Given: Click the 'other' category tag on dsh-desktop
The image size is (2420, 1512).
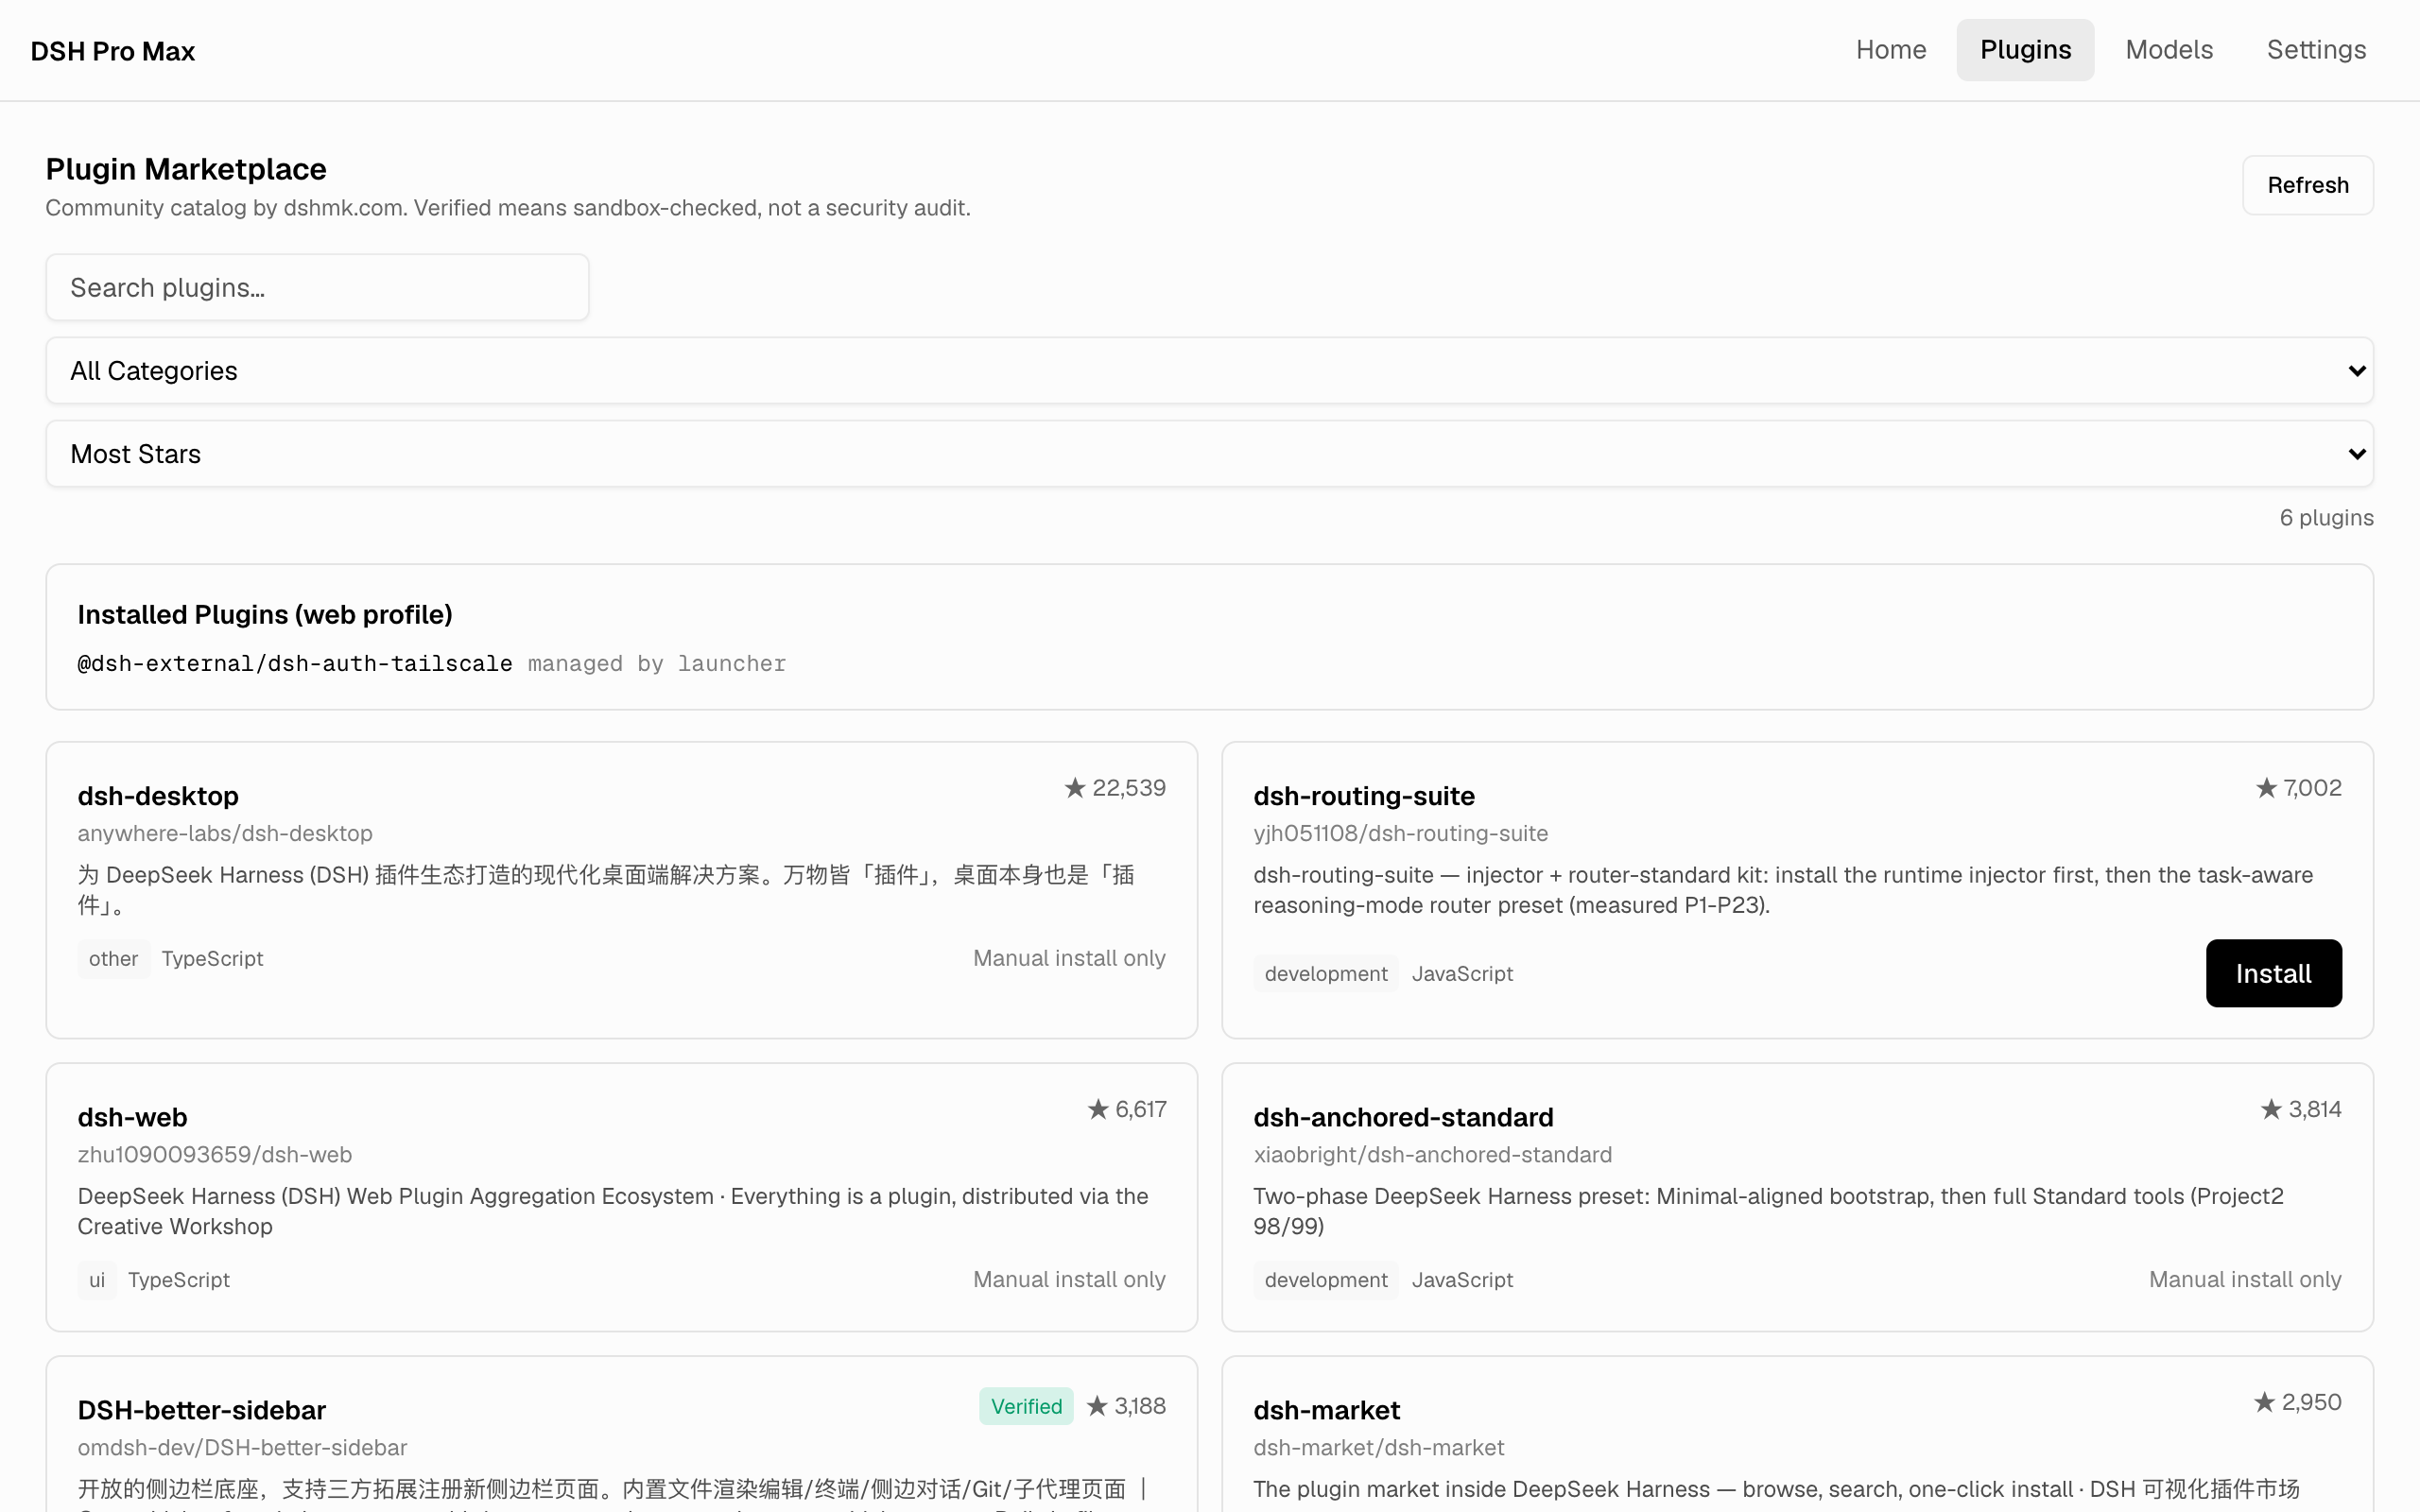Looking at the screenshot, I should 113,958.
